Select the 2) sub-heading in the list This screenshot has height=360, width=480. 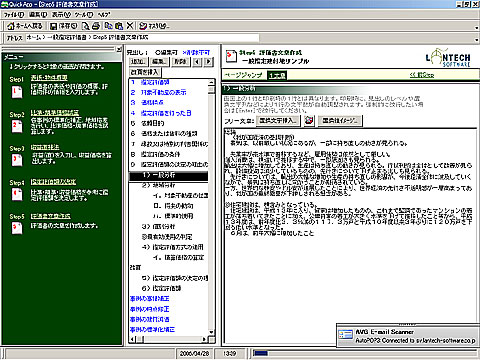(169, 185)
